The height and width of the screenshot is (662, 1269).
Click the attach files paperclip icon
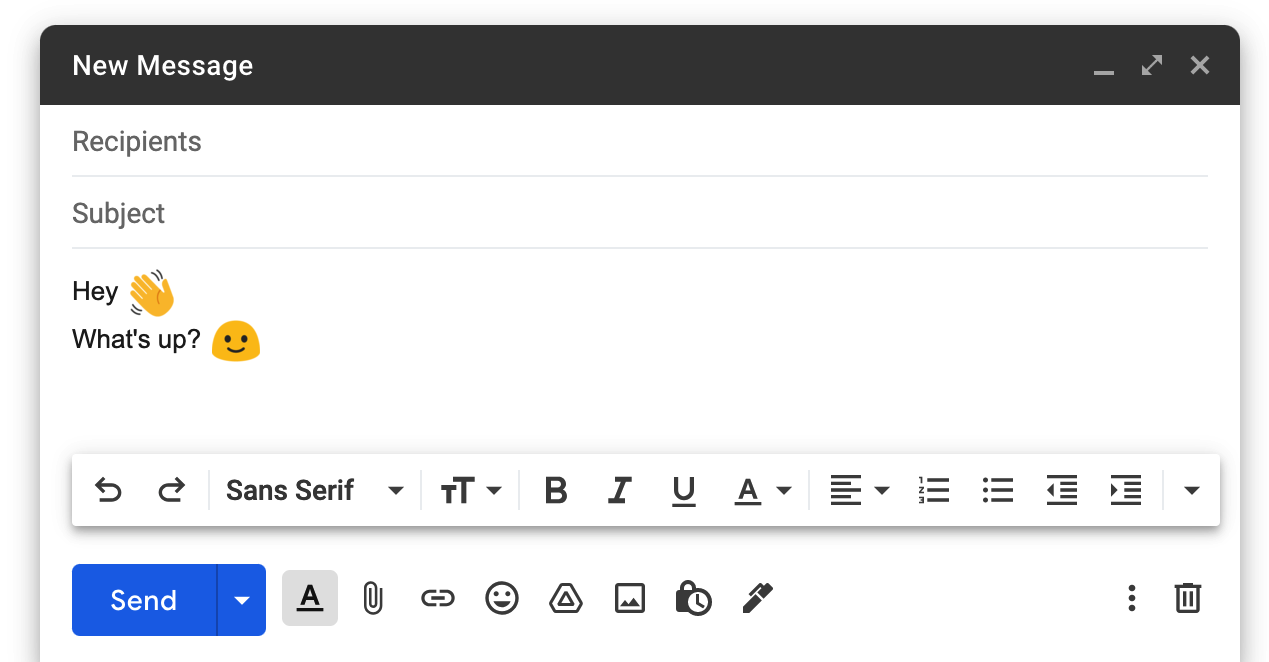372,599
